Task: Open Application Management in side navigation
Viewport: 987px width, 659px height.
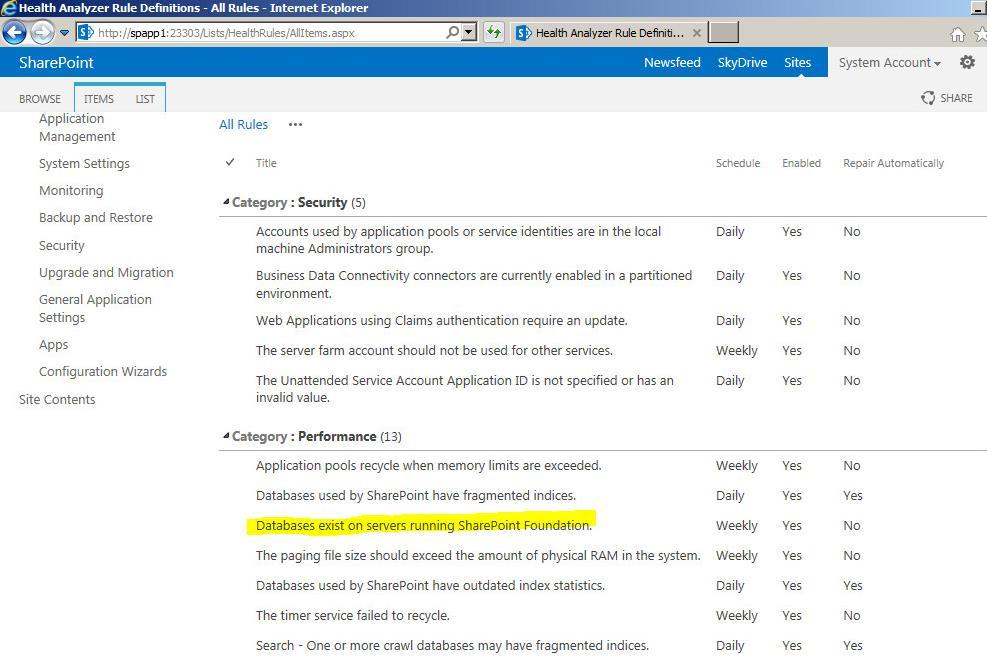Action: tap(77, 127)
